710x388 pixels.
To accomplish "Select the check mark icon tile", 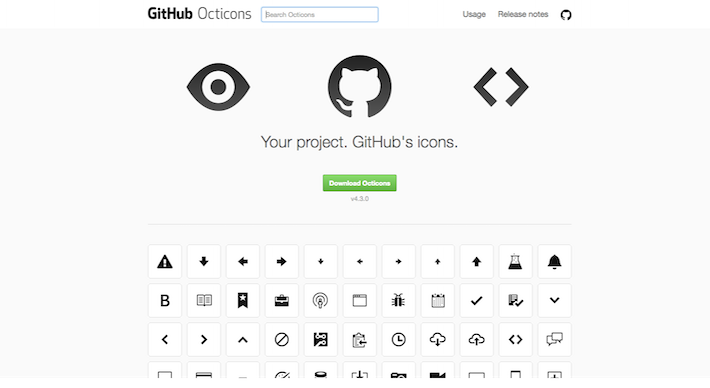I will click(x=476, y=301).
